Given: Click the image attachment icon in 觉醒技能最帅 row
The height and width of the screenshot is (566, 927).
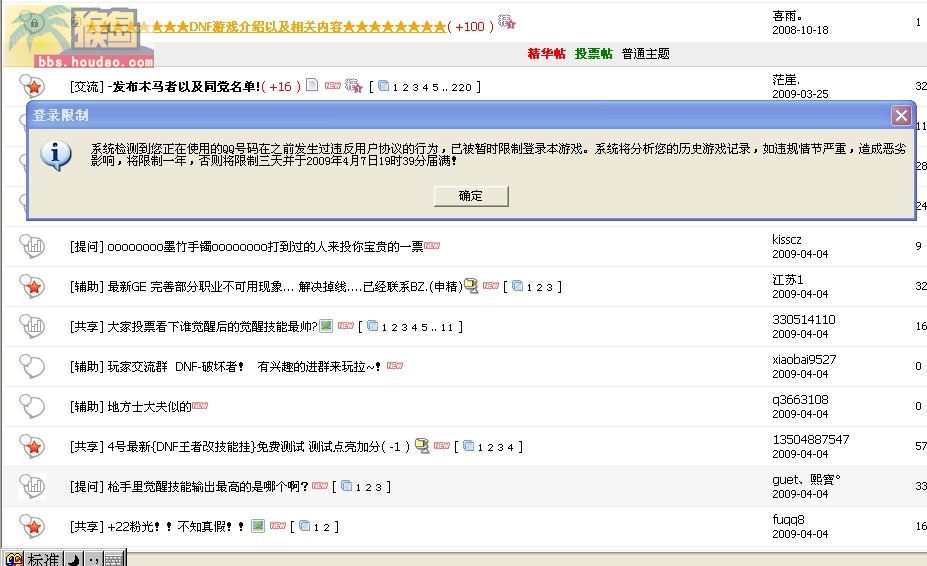Looking at the screenshot, I should [x=326, y=326].
